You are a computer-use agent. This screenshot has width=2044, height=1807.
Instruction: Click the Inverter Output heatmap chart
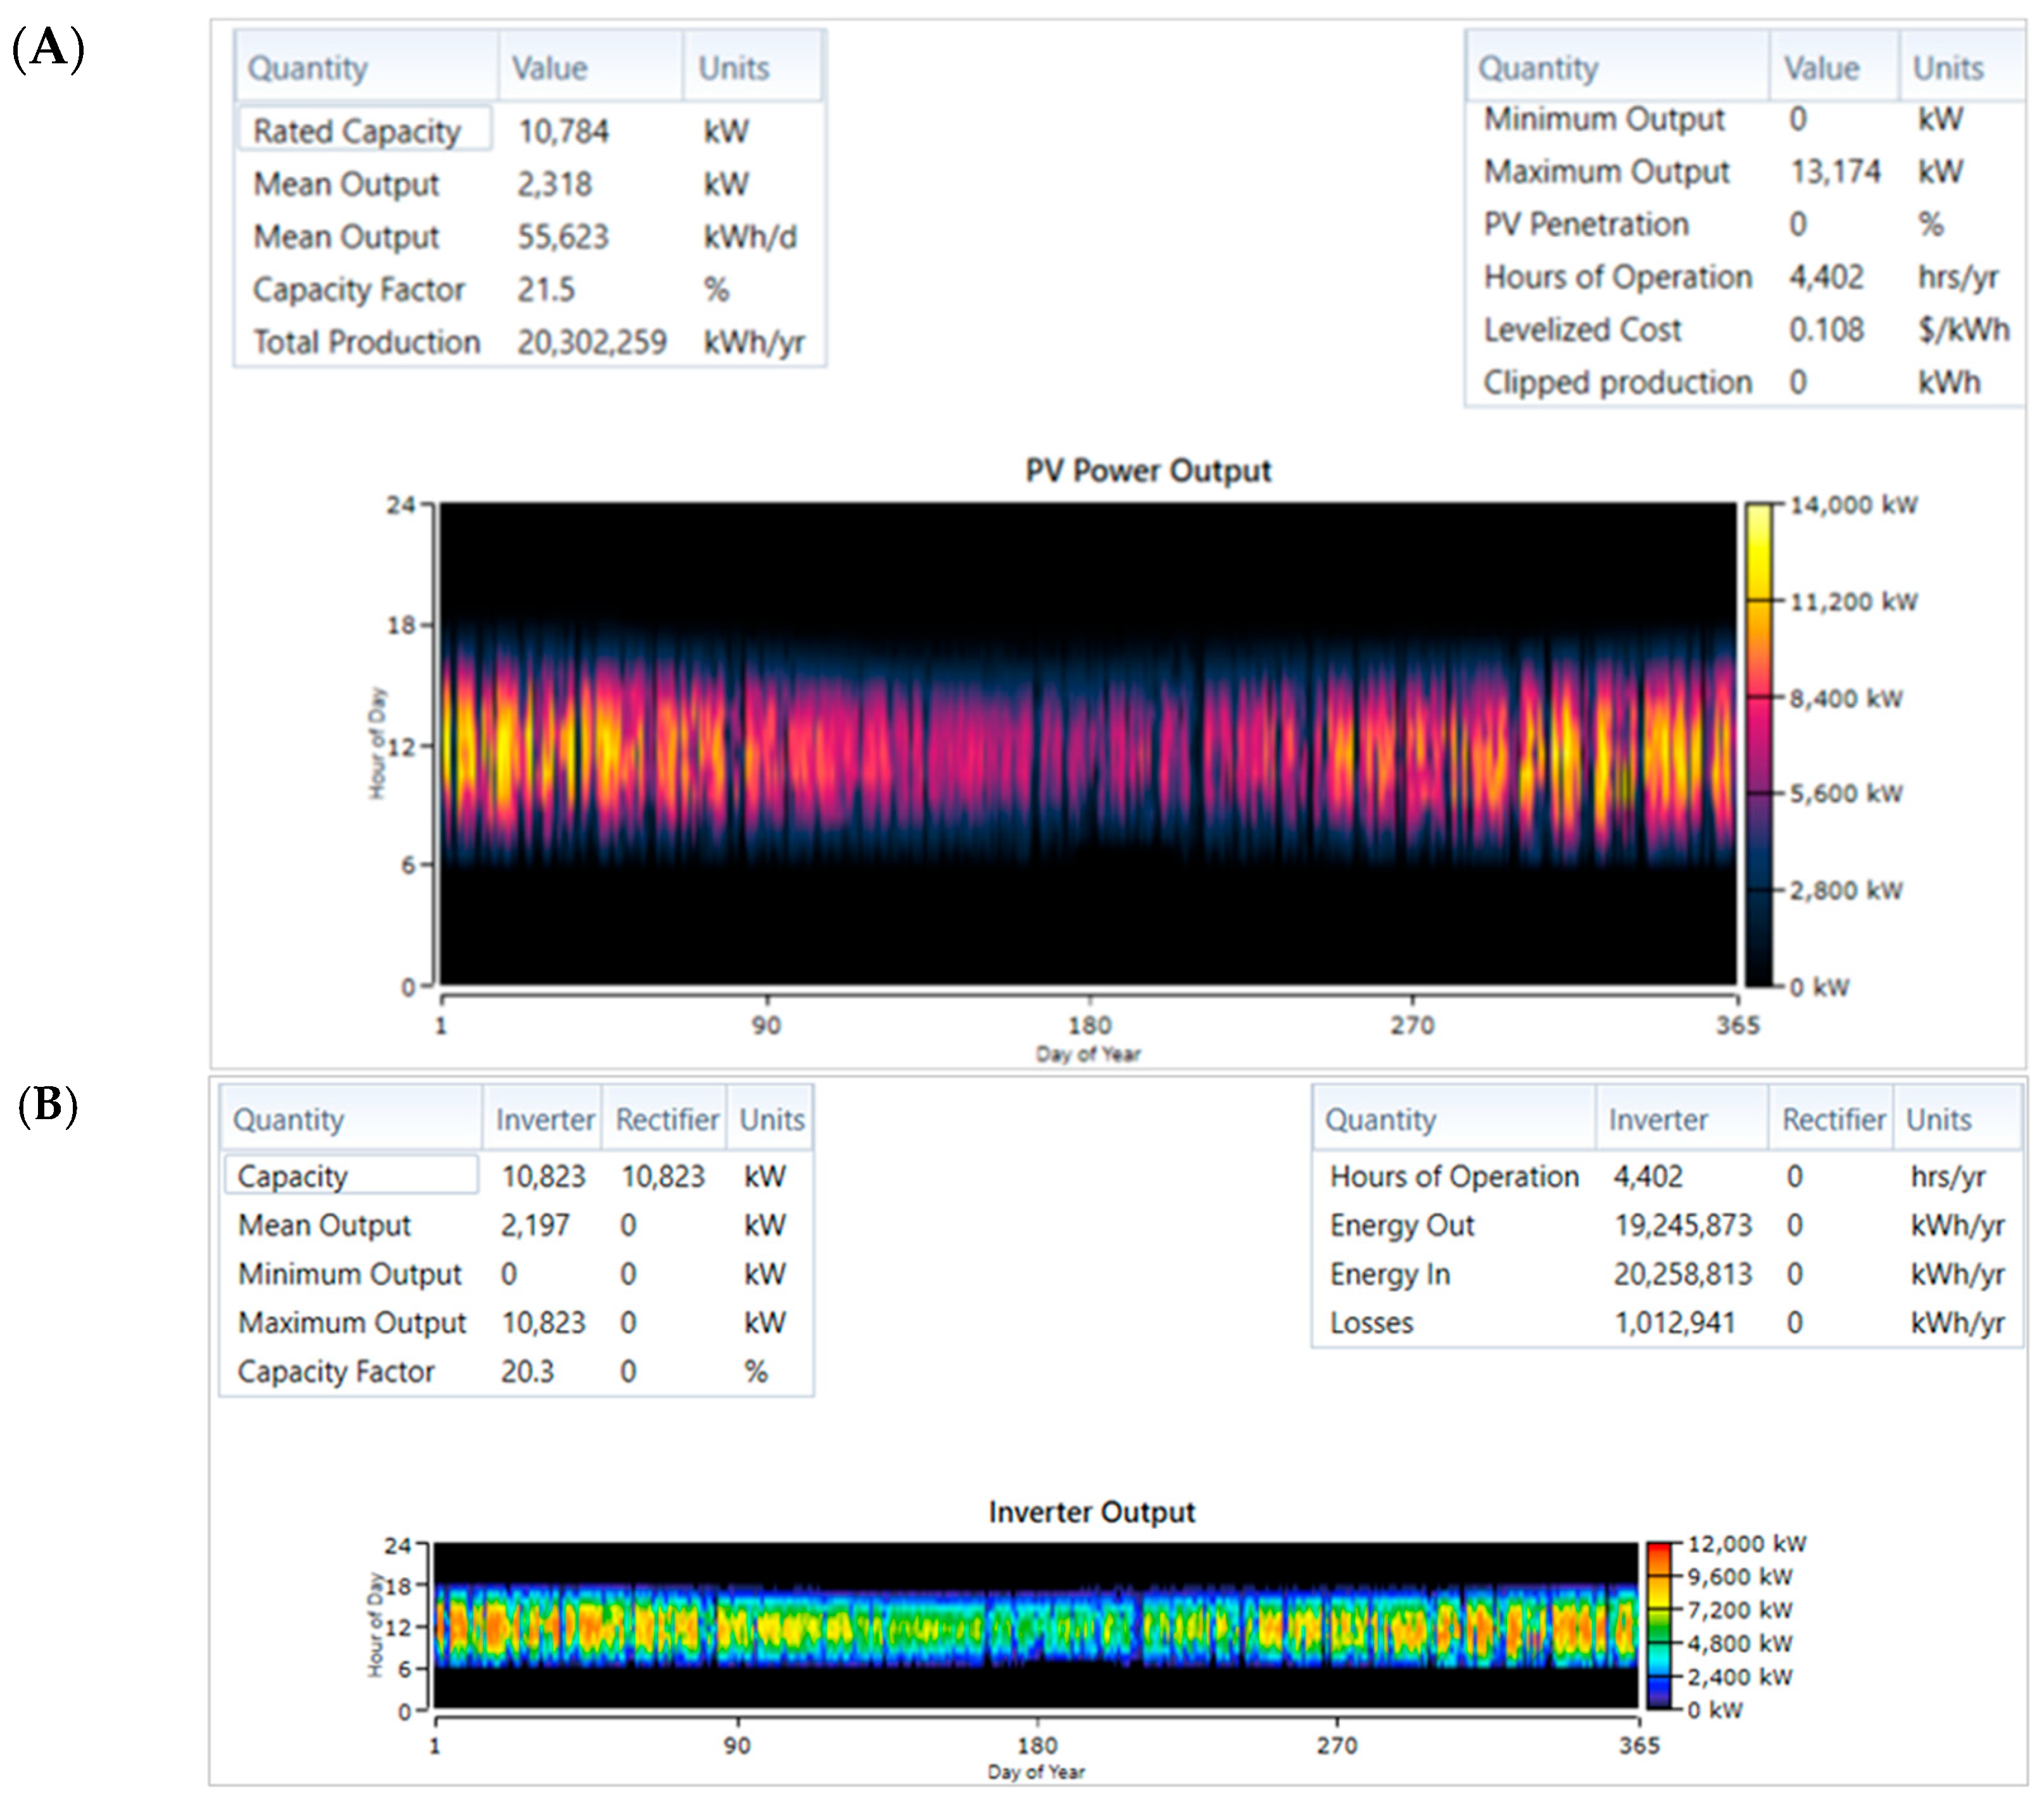(x=1035, y=1626)
